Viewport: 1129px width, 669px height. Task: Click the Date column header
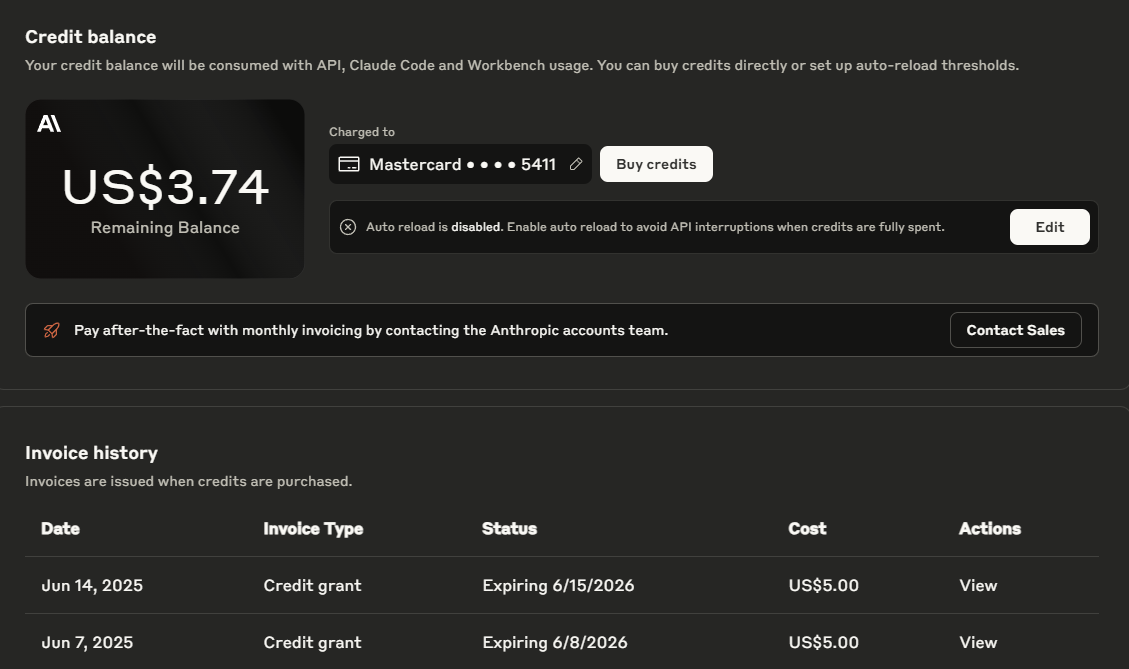(x=60, y=529)
